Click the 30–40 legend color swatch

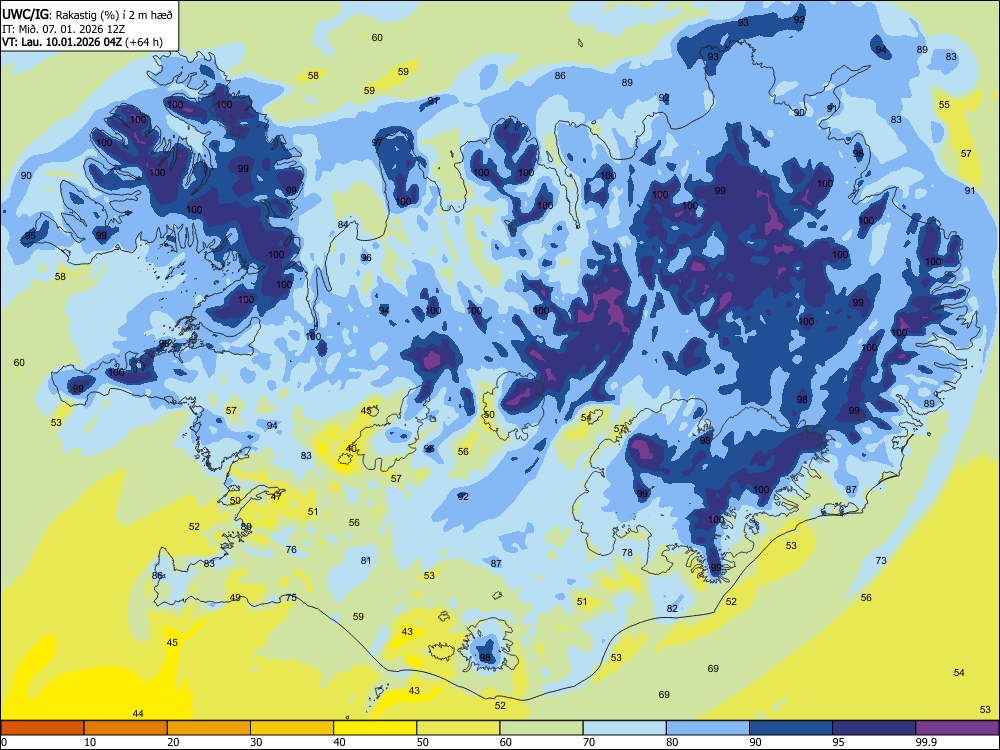tap(292, 728)
